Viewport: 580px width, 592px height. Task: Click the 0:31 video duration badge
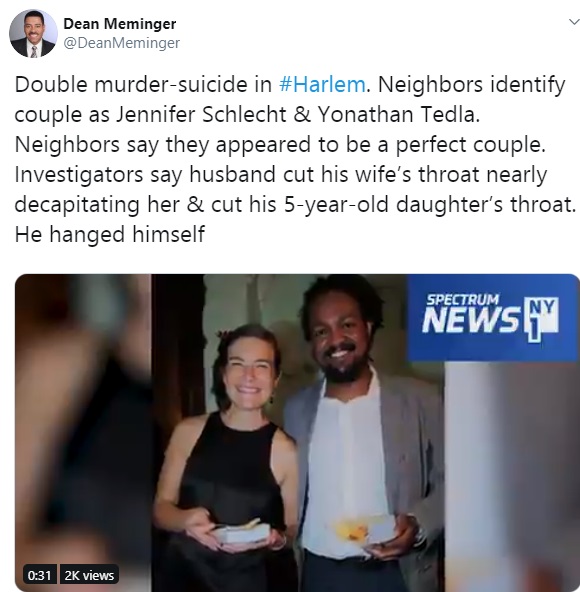pos(39,575)
